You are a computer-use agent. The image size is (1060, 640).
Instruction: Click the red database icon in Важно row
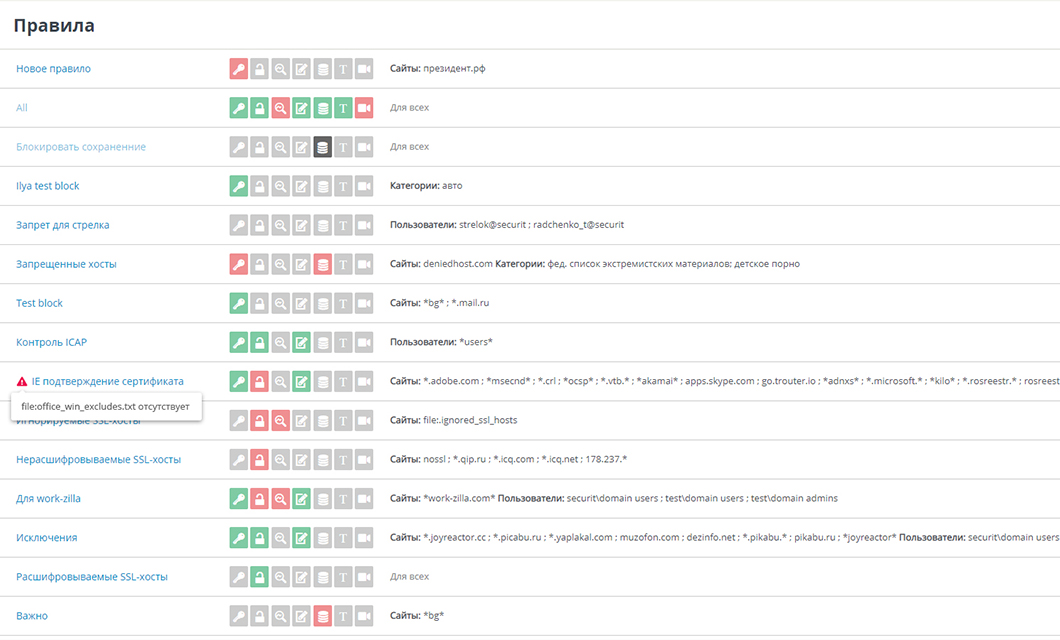322,616
